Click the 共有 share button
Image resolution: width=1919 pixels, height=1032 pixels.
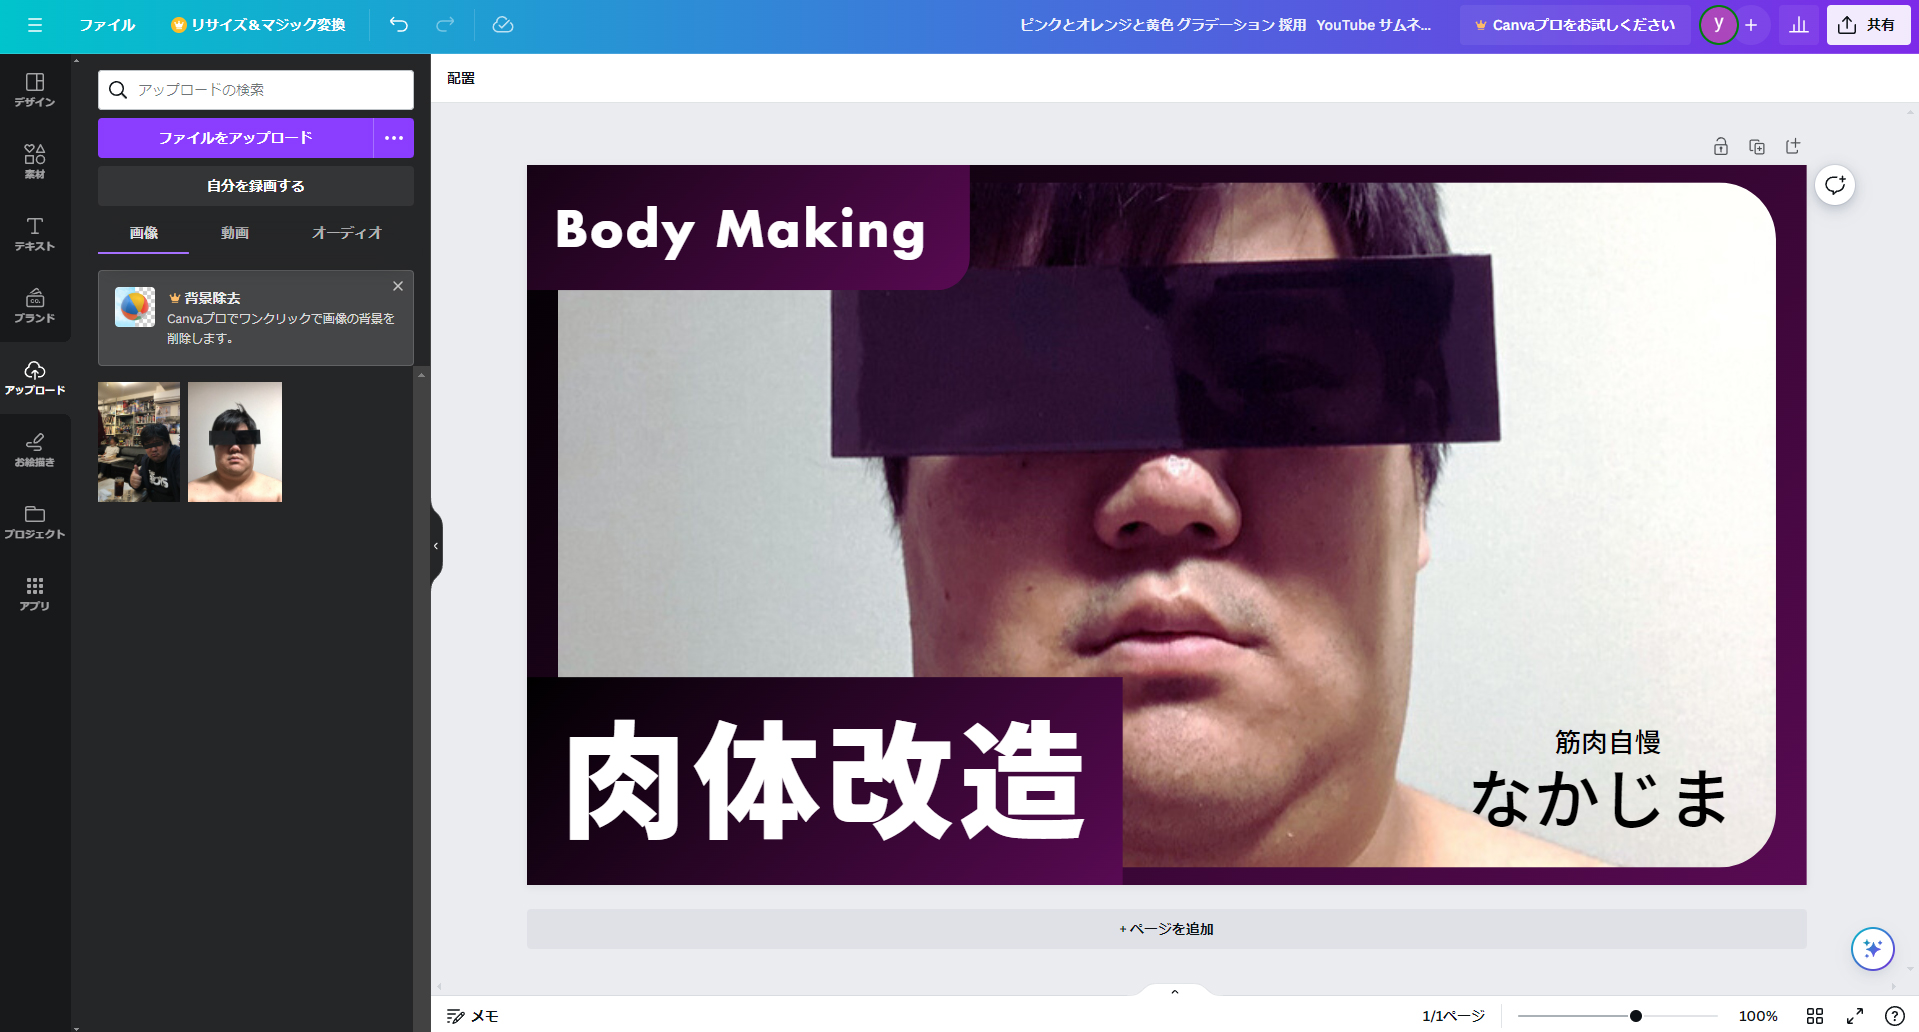[x=1867, y=25]
